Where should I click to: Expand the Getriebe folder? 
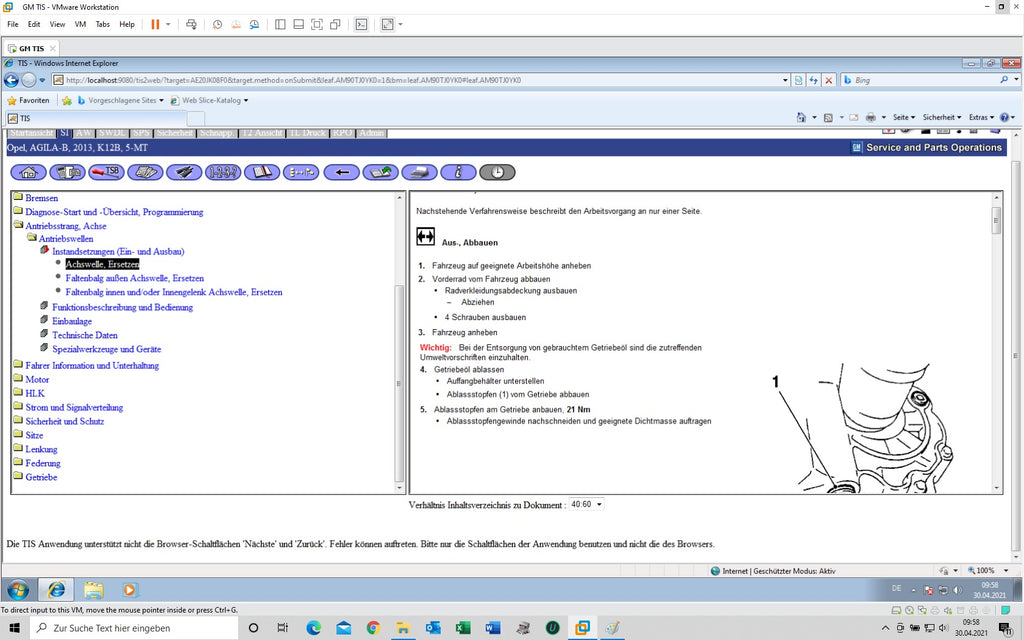(18, 477)
